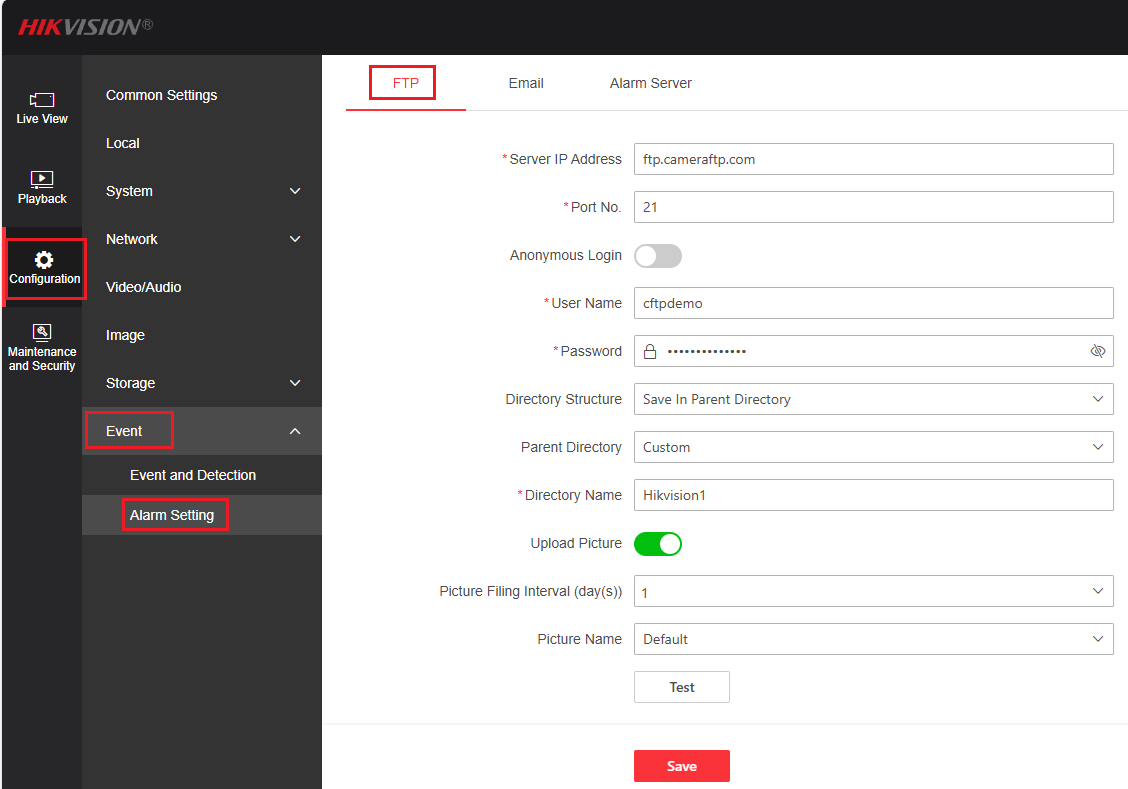Open the Picture Name dropdown
This screenshot has height=789, width=1128.
coord(873,639)
